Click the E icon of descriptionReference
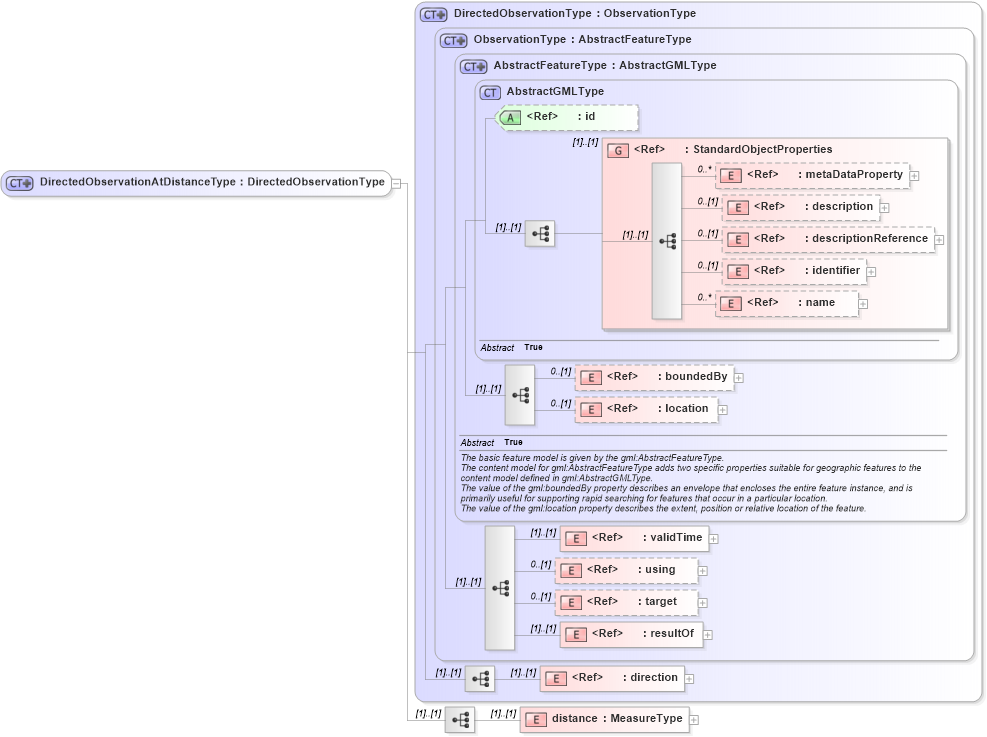The width and height of the screenshot is (987, 737). 738,240
